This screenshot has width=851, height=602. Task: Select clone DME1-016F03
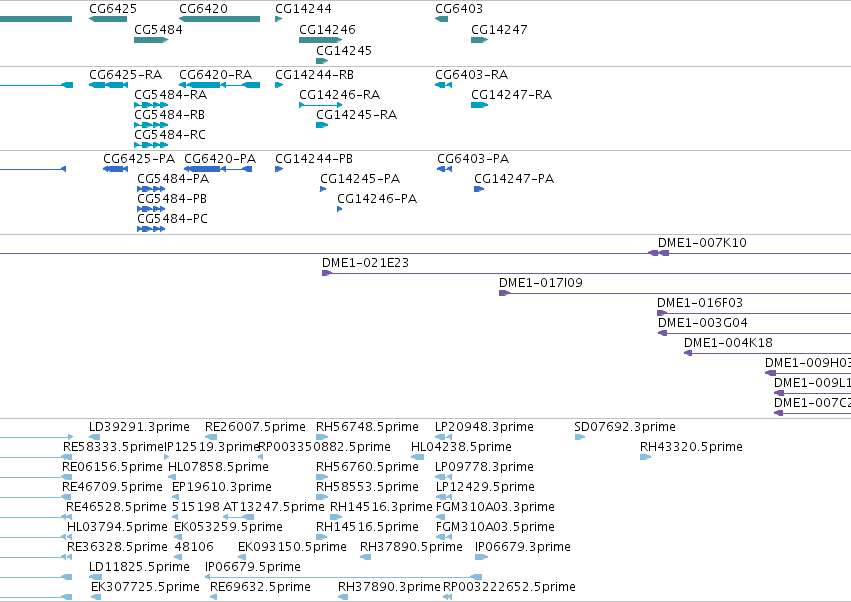[700, 303]
